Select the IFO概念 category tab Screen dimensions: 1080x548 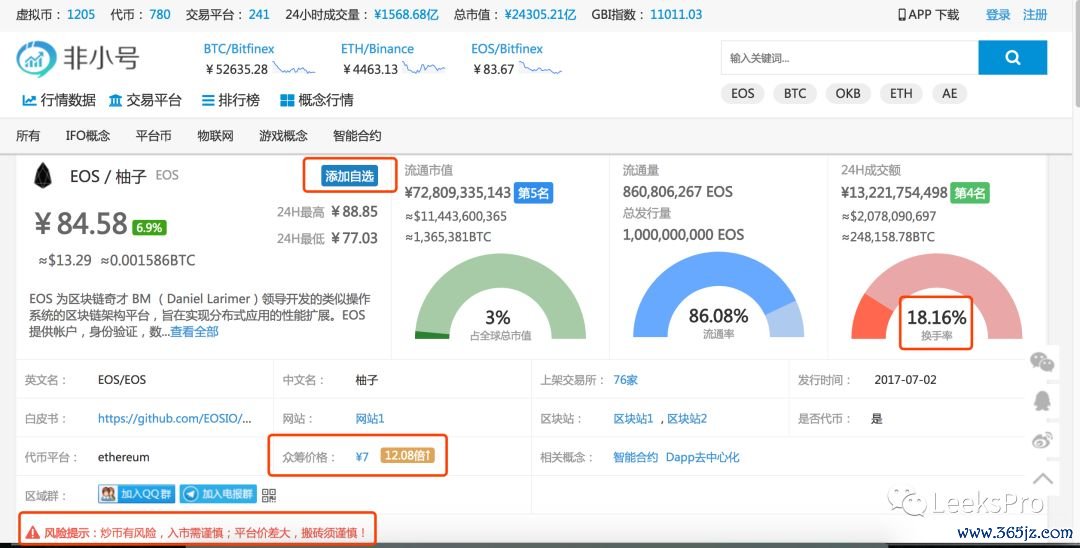[87, 136]
